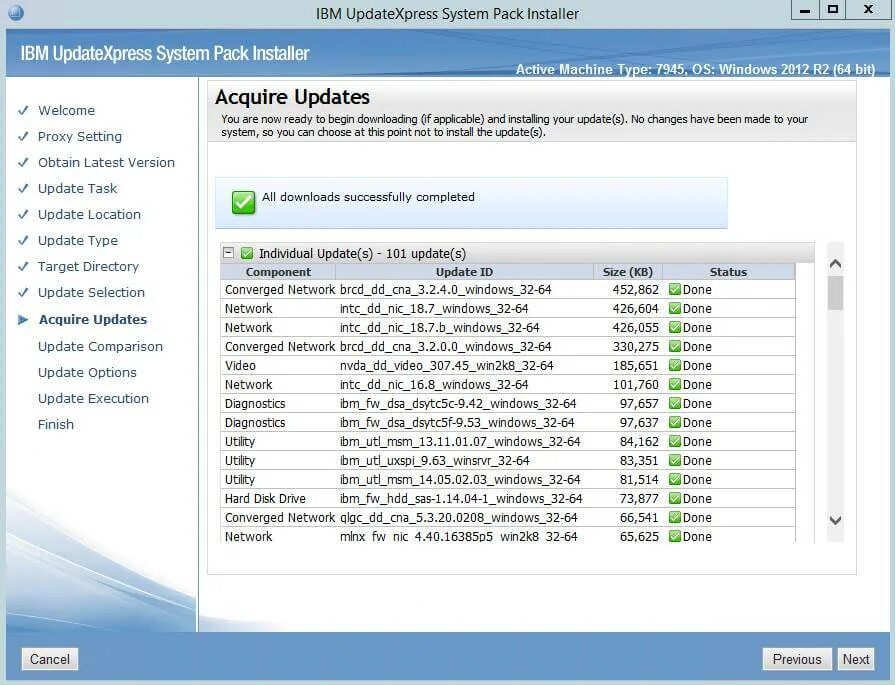Click the checkmark next to Welcome step
Viewport: 895px width, 685px height.
pyautogui.click(x=23, y=110)
